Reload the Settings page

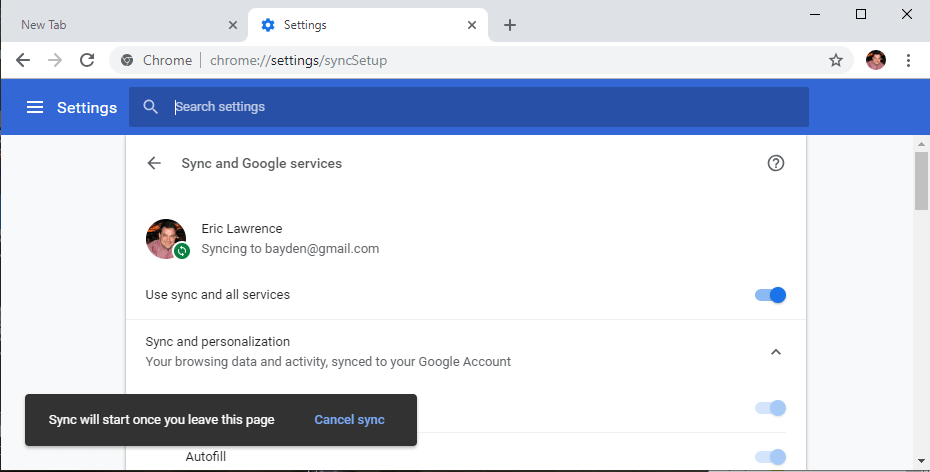coord(87,60)
